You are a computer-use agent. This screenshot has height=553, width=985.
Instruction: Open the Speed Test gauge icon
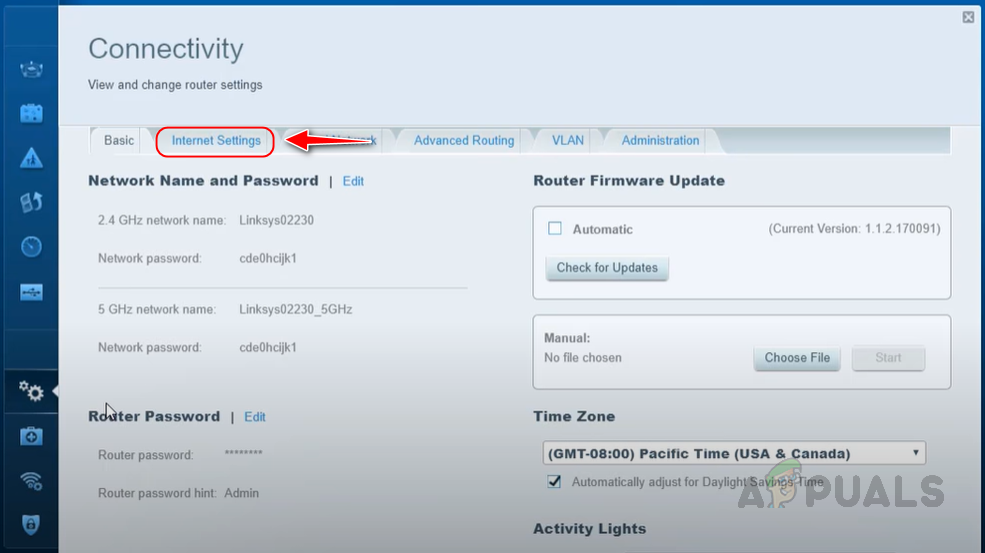31,247
